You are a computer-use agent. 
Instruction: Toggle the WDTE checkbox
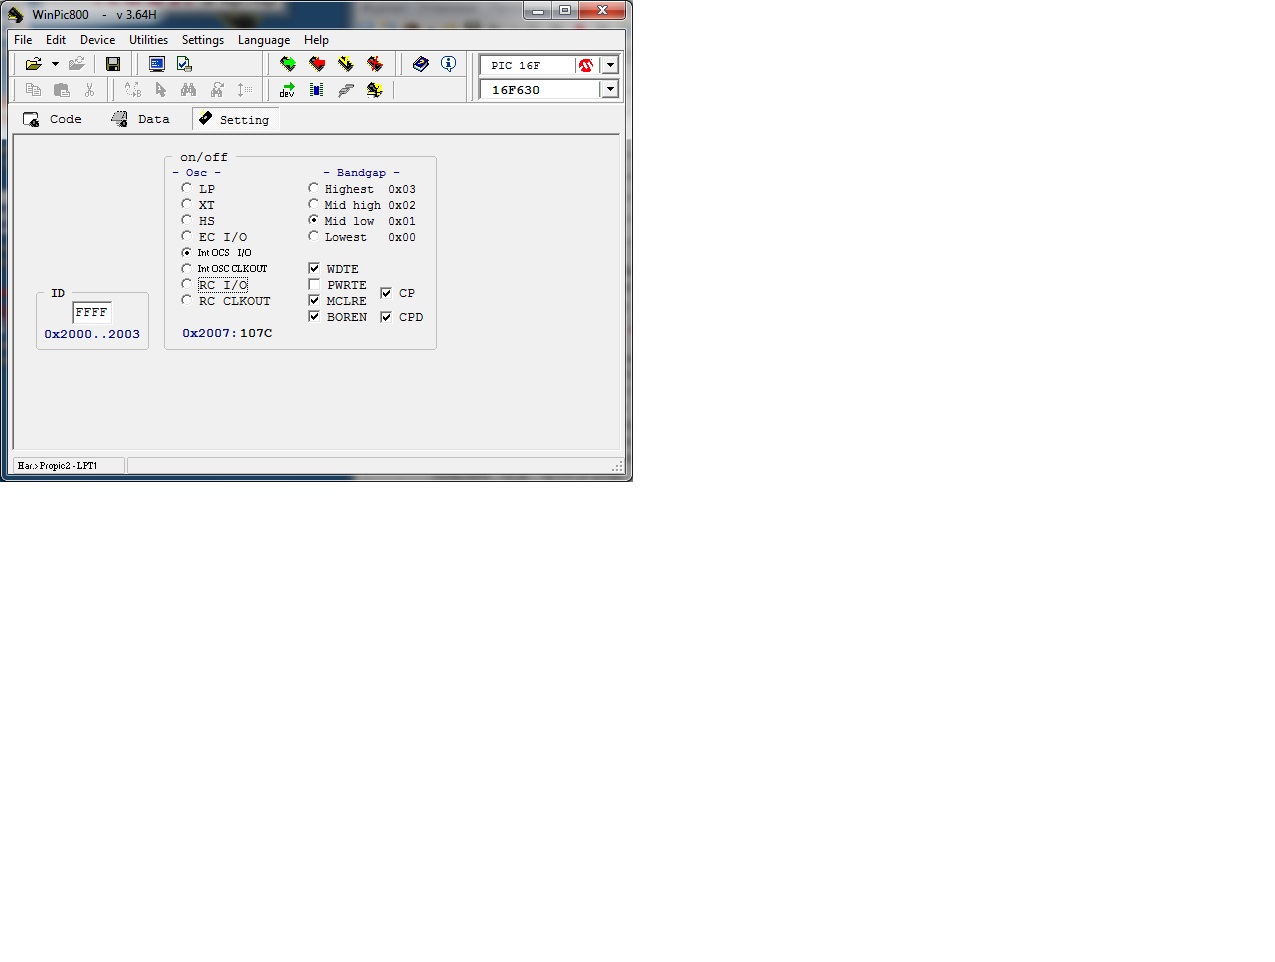pos(314,268)
